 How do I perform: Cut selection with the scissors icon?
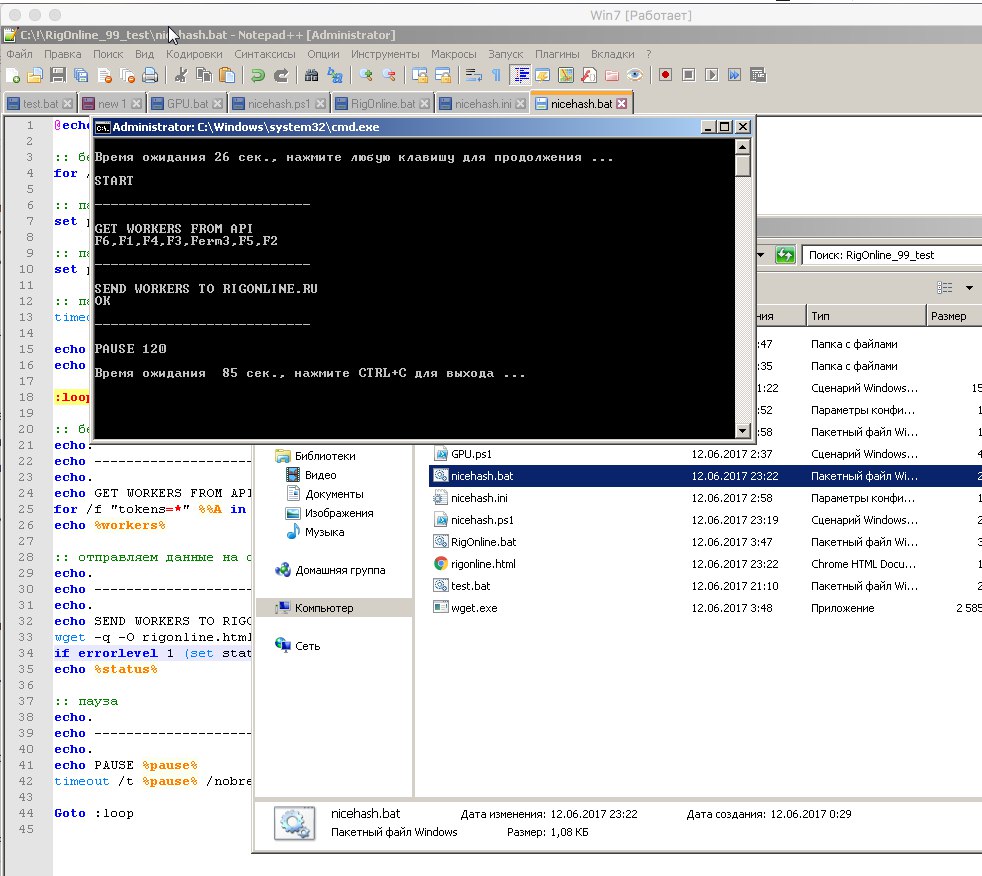coord(181,75)
